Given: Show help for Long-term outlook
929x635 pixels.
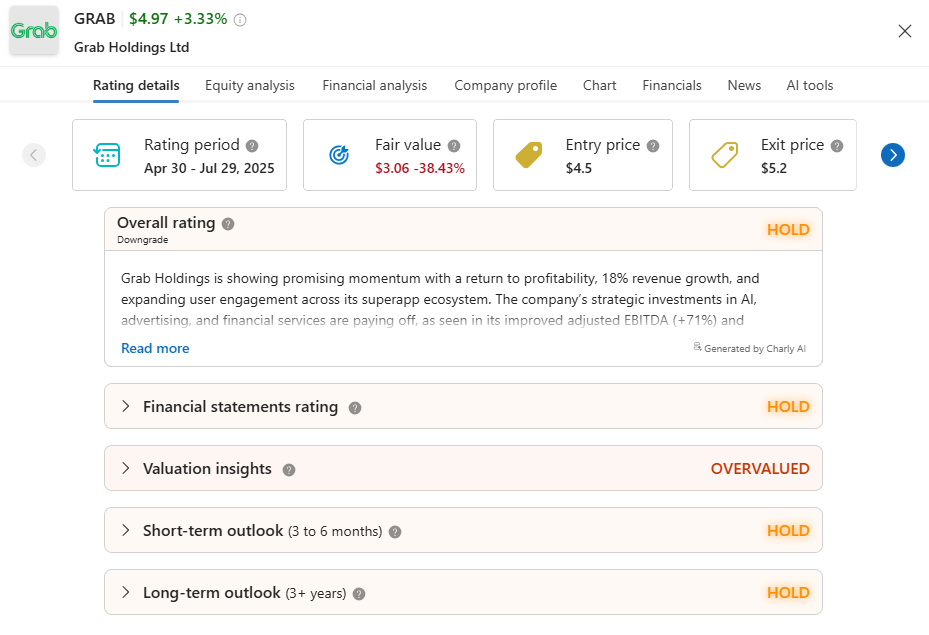Looking at the screenshot, I should click(359, 594).
